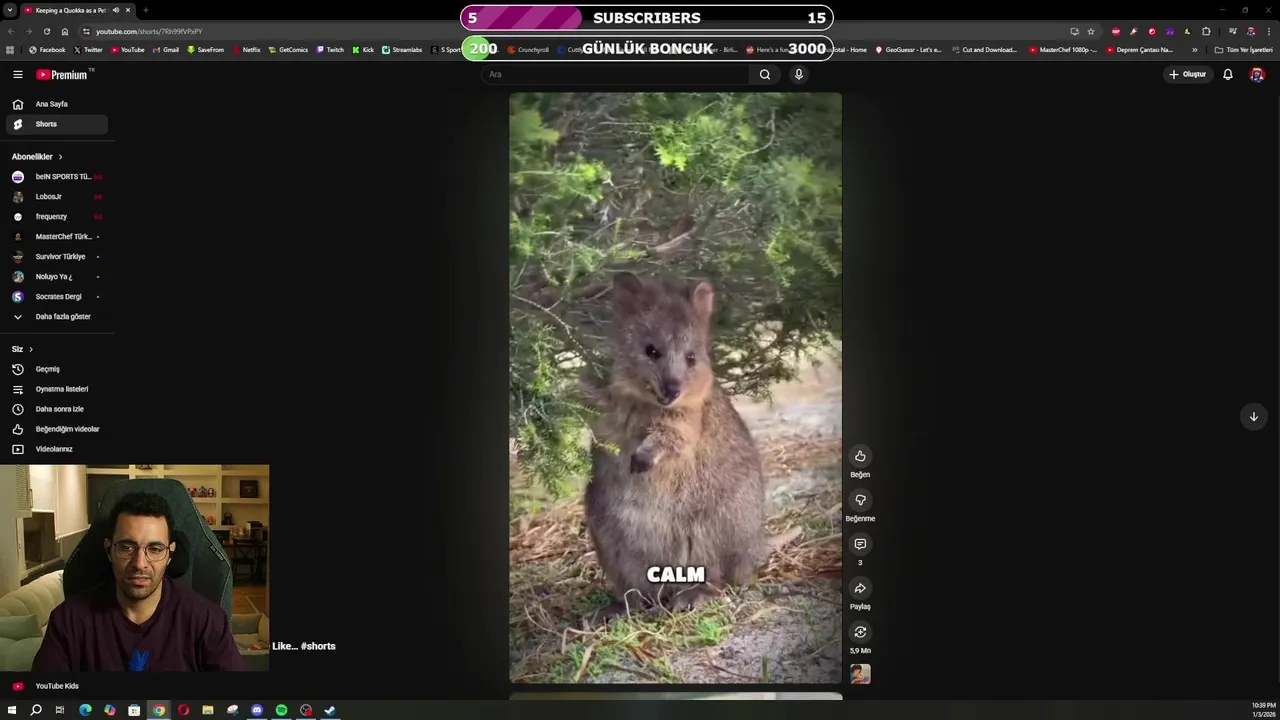Go to next short with down arrow
This screenshot has height=720, width=1280.
(x=1253, y=416)
